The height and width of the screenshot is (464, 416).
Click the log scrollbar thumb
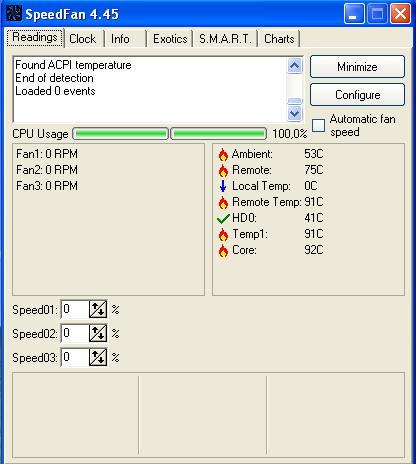[295, 101]
